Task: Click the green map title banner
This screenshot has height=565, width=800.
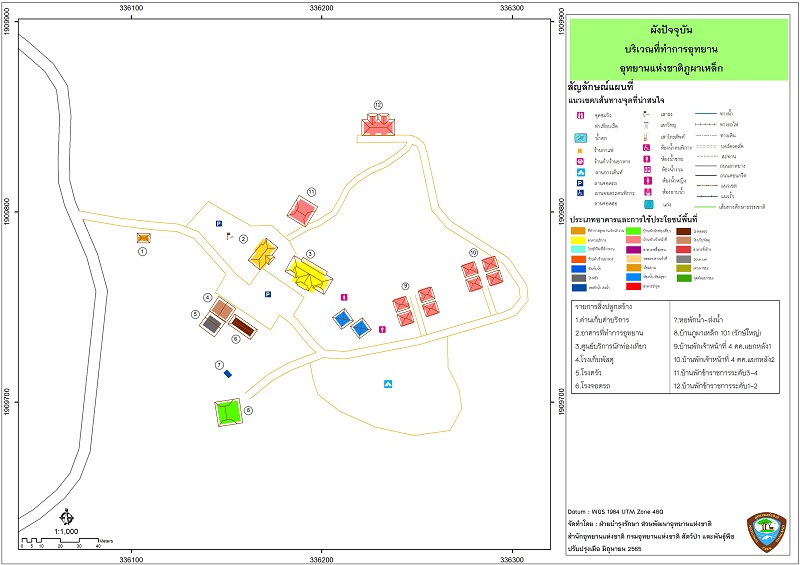Action: [x=679, y=49]
